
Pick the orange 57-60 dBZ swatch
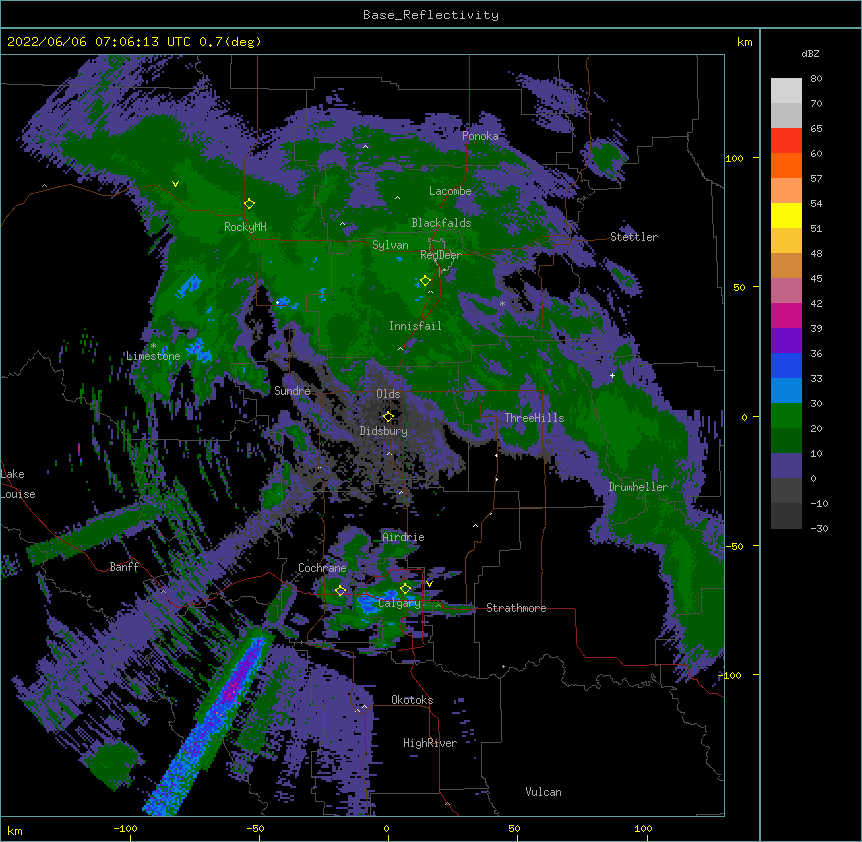point(786,165)
